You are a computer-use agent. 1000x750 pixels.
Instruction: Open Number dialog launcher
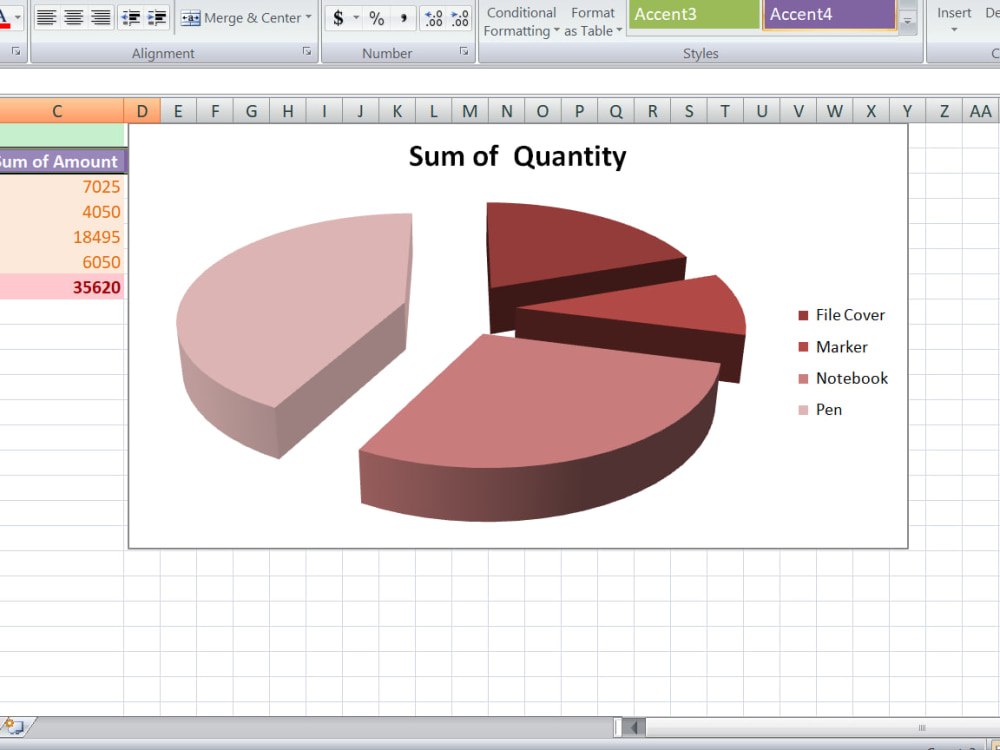464,51
